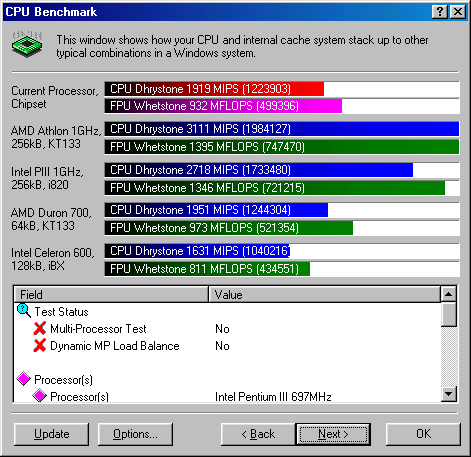Click the Intel Celeron 600, 128kB, iBX label

53,259
